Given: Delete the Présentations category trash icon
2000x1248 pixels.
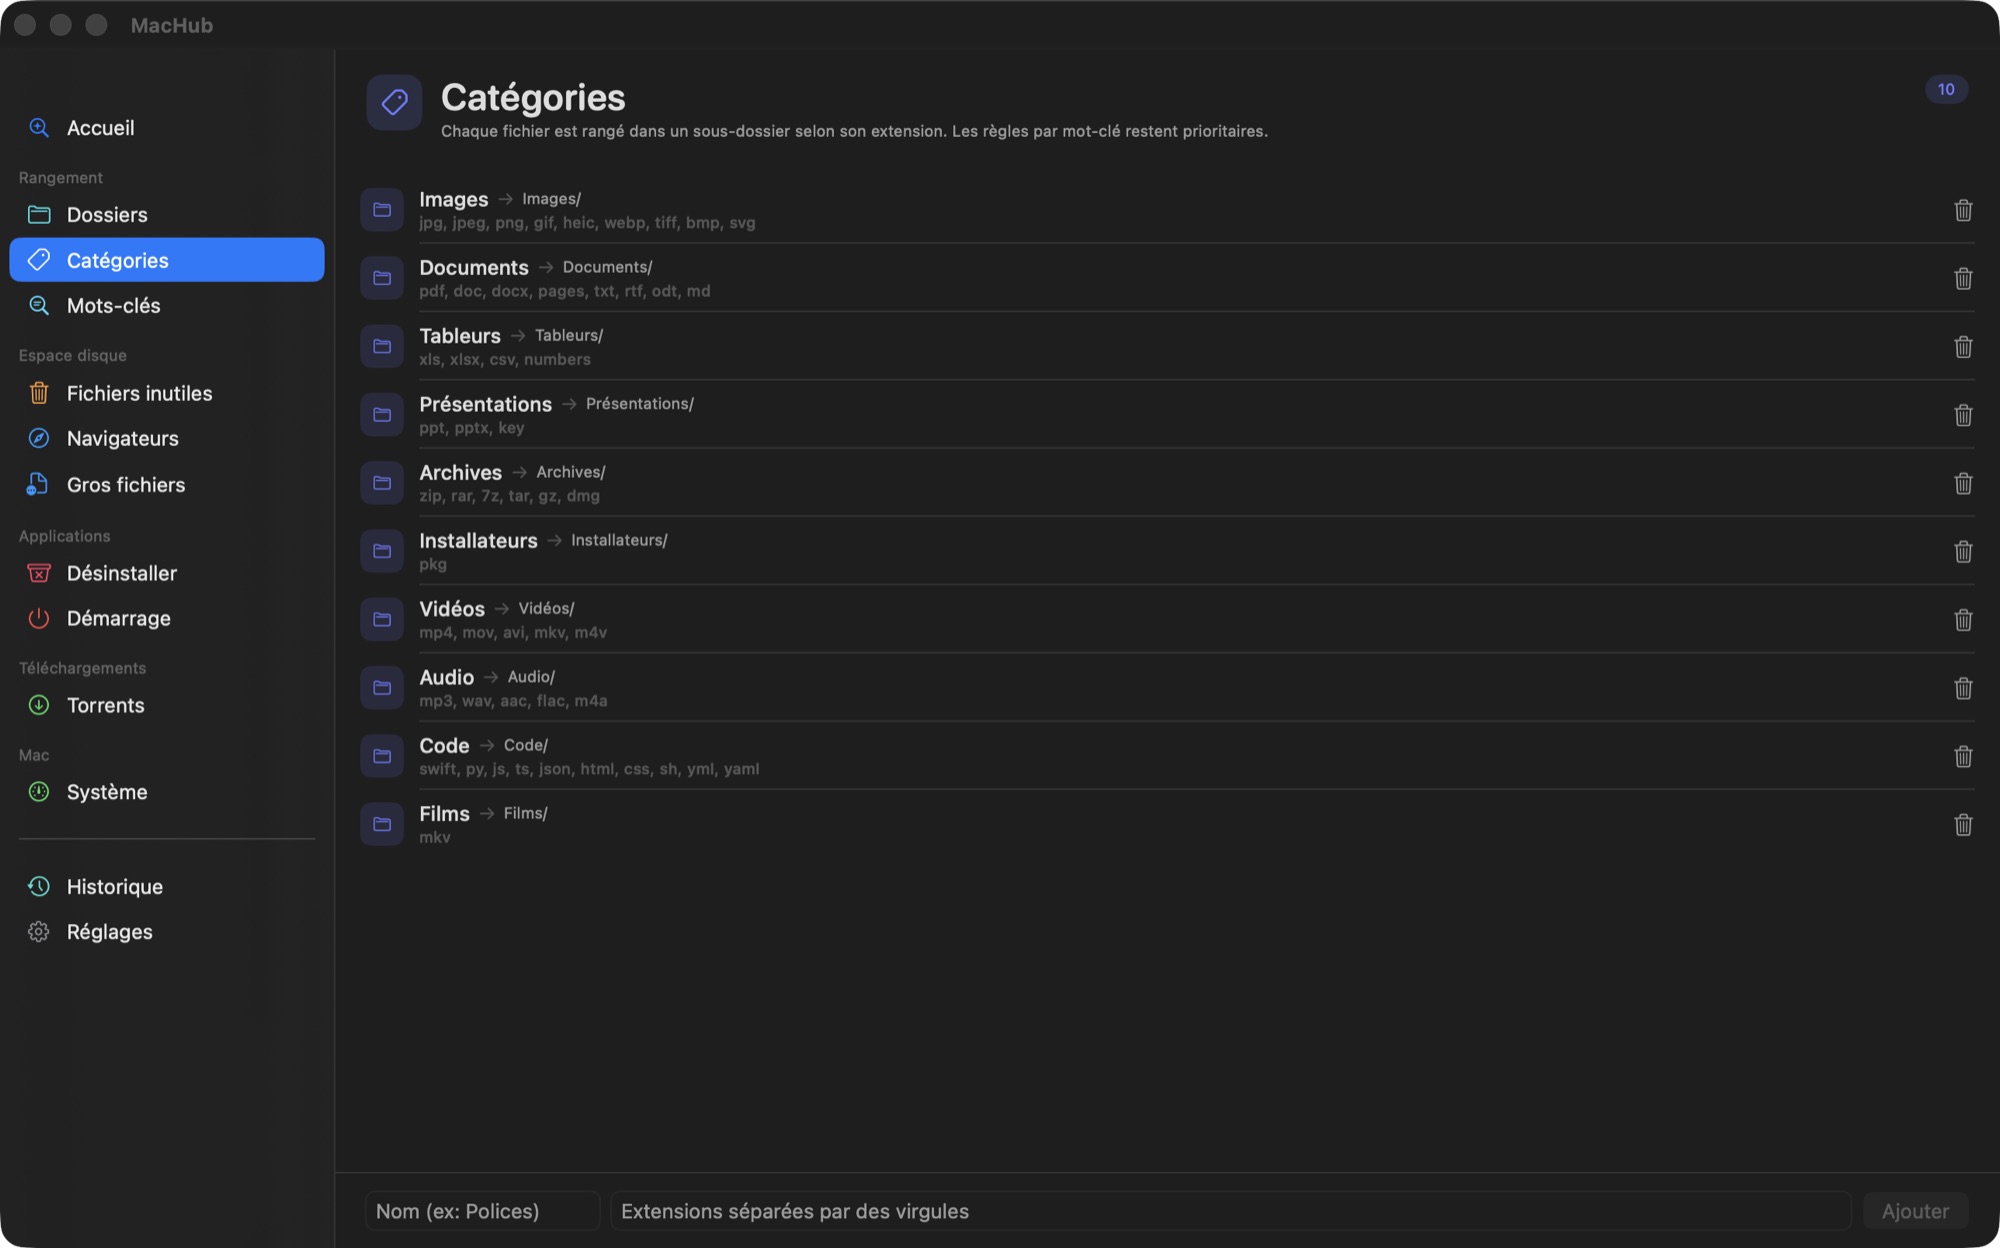Looking at the screenshot, I should 1963,415.
